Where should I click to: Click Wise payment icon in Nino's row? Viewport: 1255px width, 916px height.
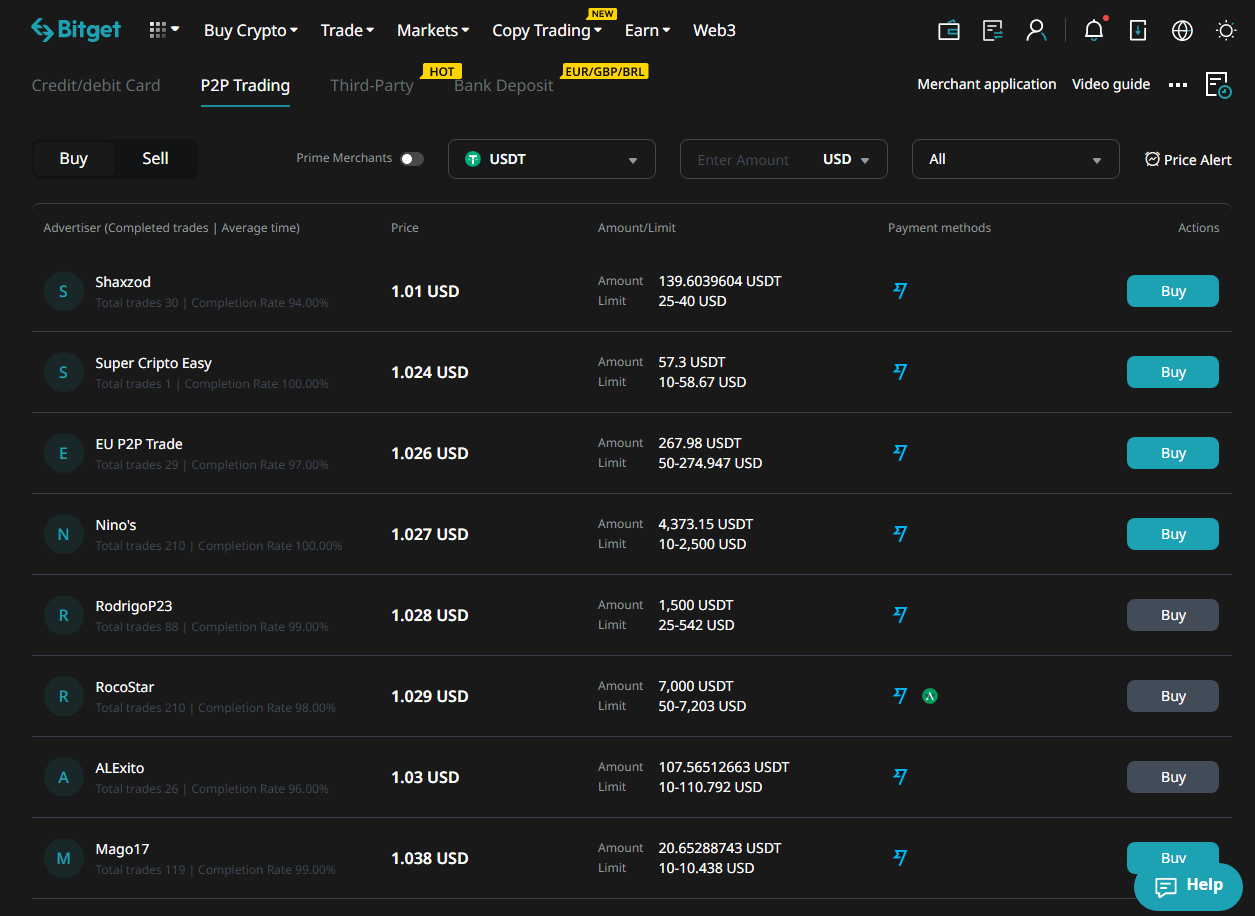coord(900,534)
